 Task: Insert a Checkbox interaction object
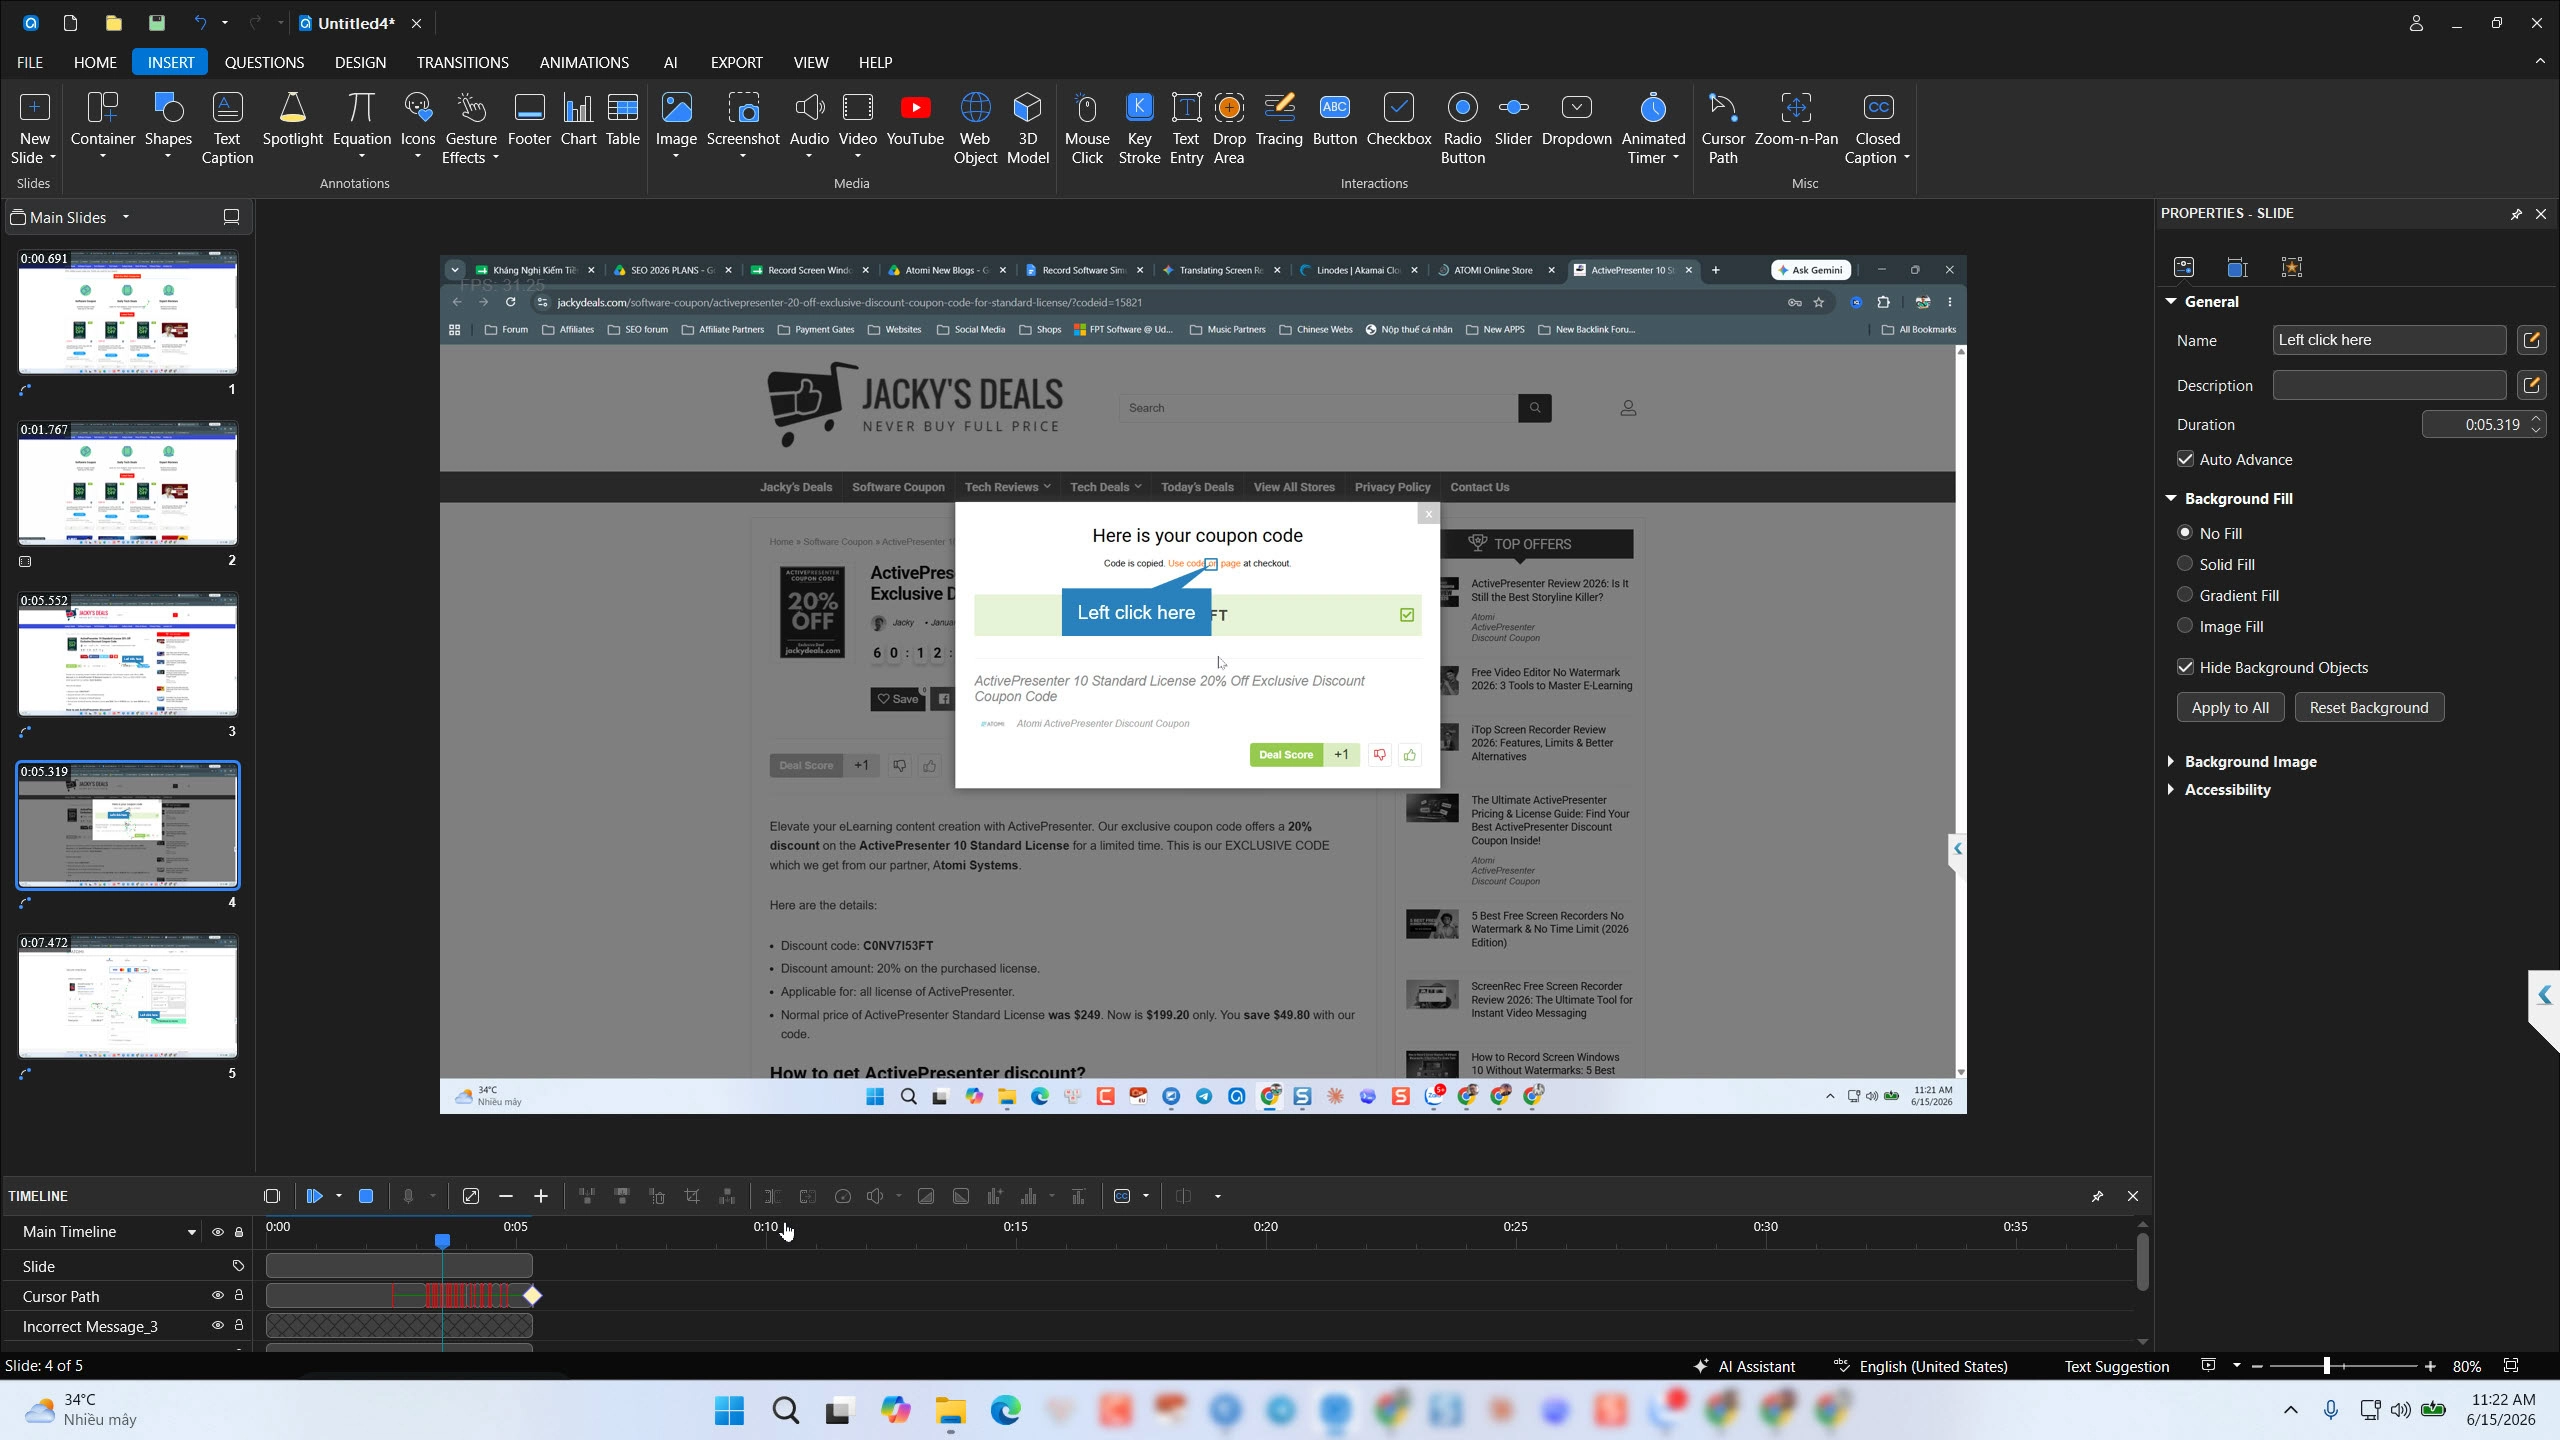coord(1399,121)
